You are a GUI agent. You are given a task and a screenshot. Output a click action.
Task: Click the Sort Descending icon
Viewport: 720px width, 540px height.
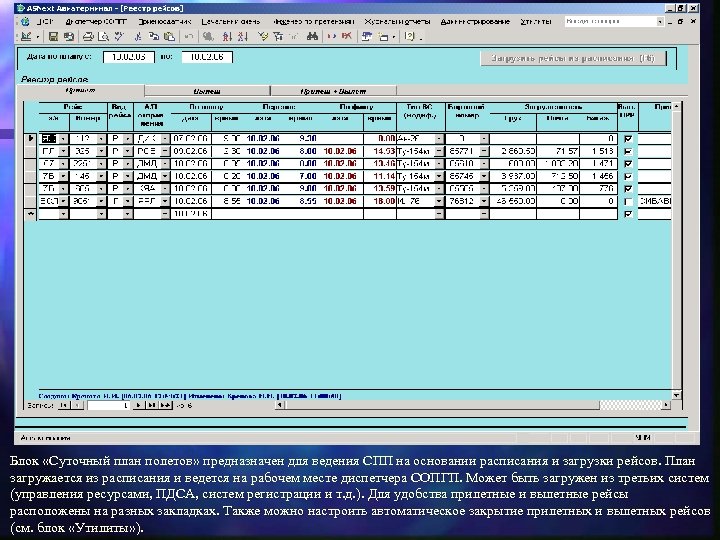pyautogui.click(x=243, y=36)
